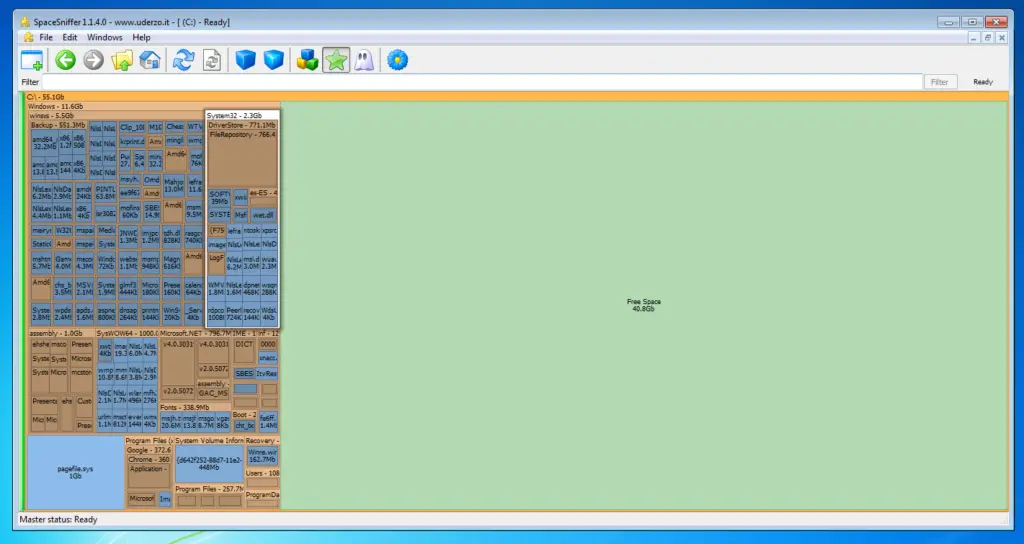Toggle the green star button

(336, 60)
